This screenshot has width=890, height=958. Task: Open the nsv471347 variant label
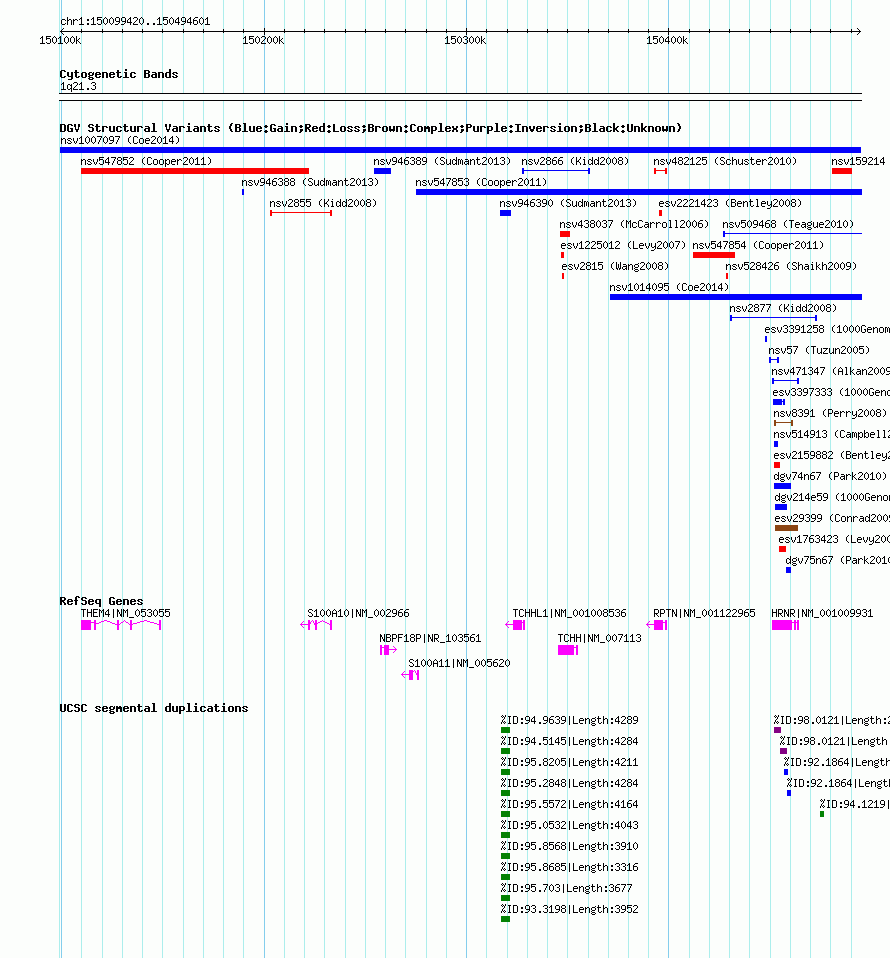point(830,371)
